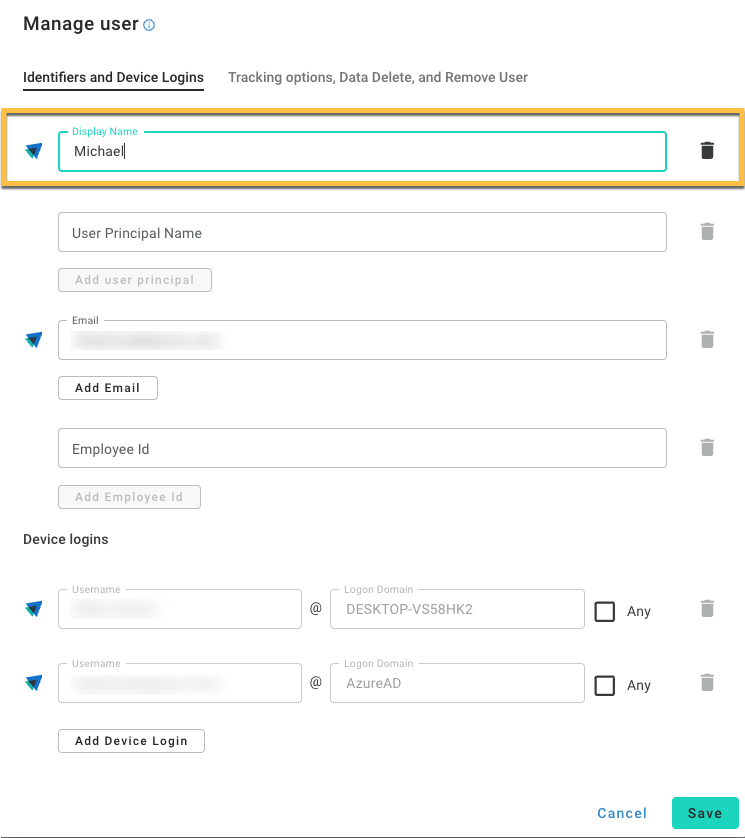Delete the Employee Id via trash icon
Viewport: 745px width, 838px height.
click(x=707, y=447)
